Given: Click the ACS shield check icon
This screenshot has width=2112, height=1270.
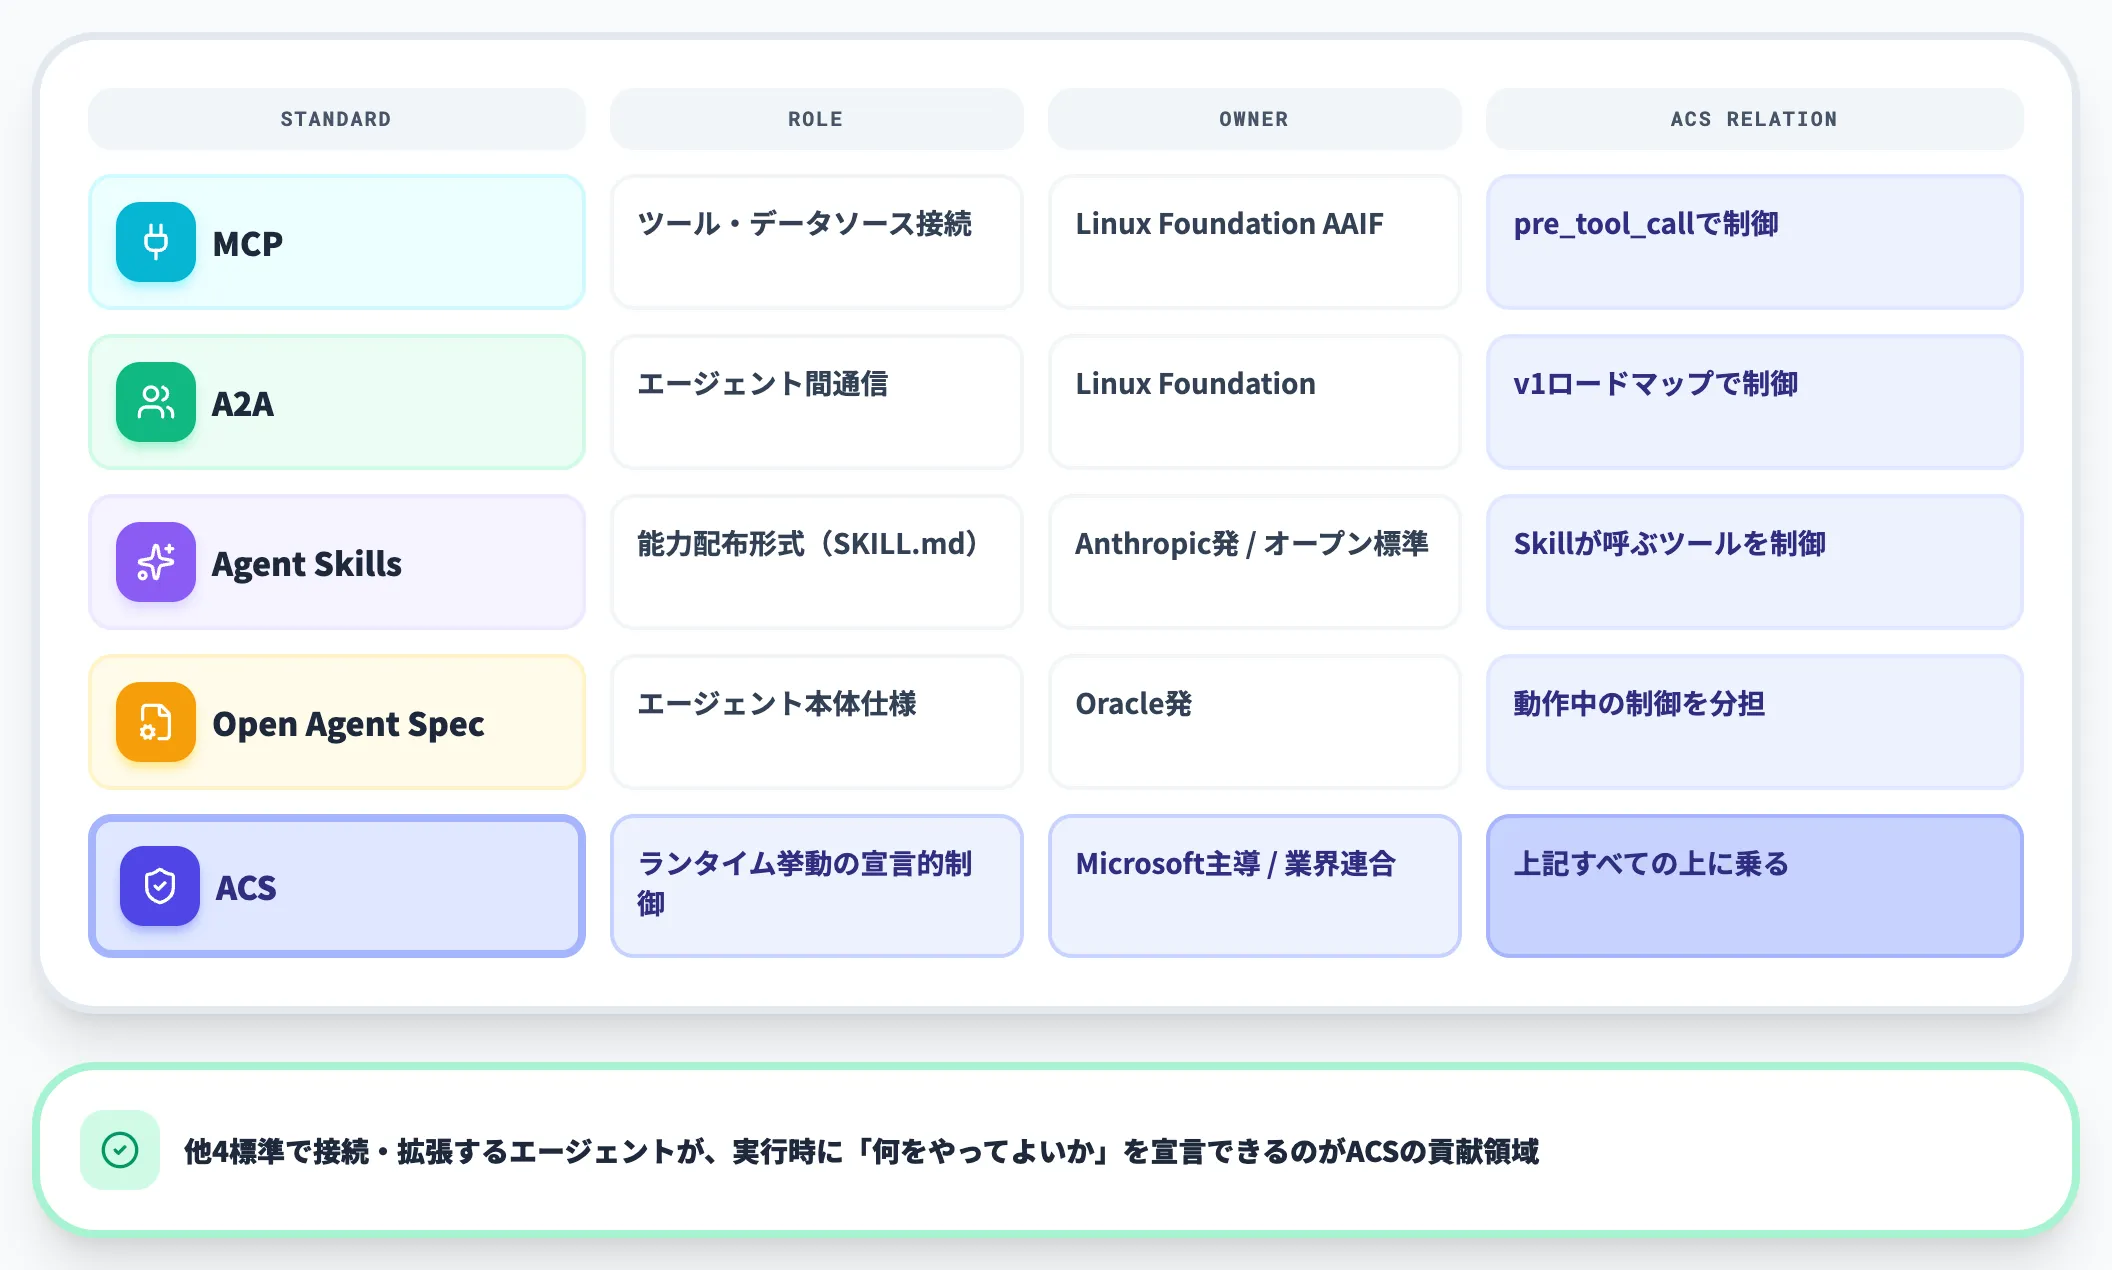Looking at the screenshot, I should pos(160,886).
